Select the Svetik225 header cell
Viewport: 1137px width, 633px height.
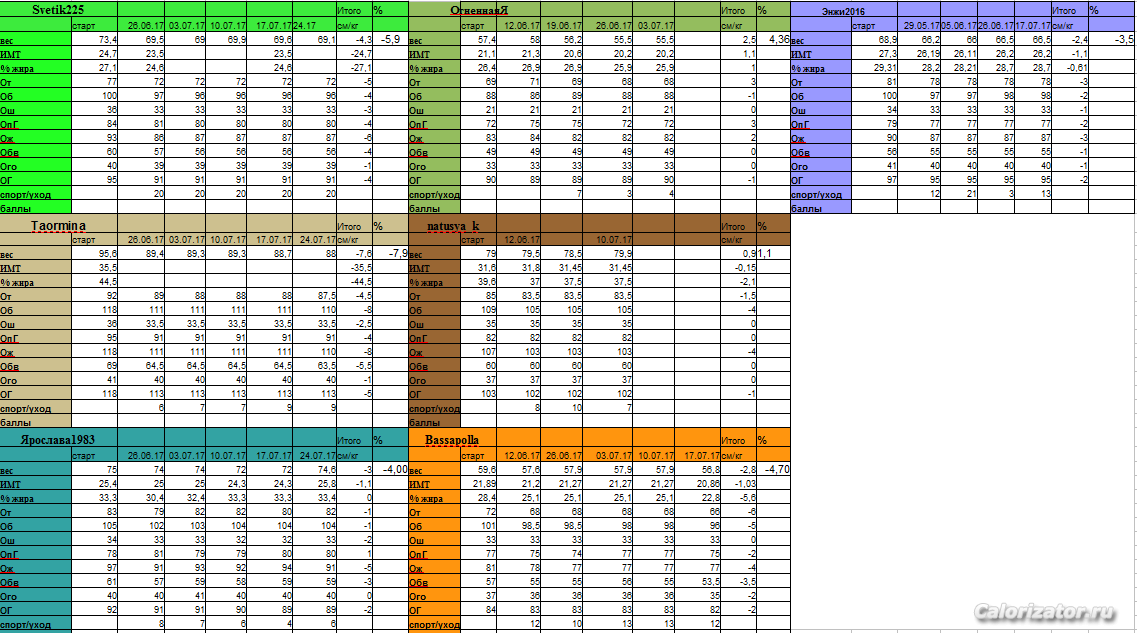59,10
